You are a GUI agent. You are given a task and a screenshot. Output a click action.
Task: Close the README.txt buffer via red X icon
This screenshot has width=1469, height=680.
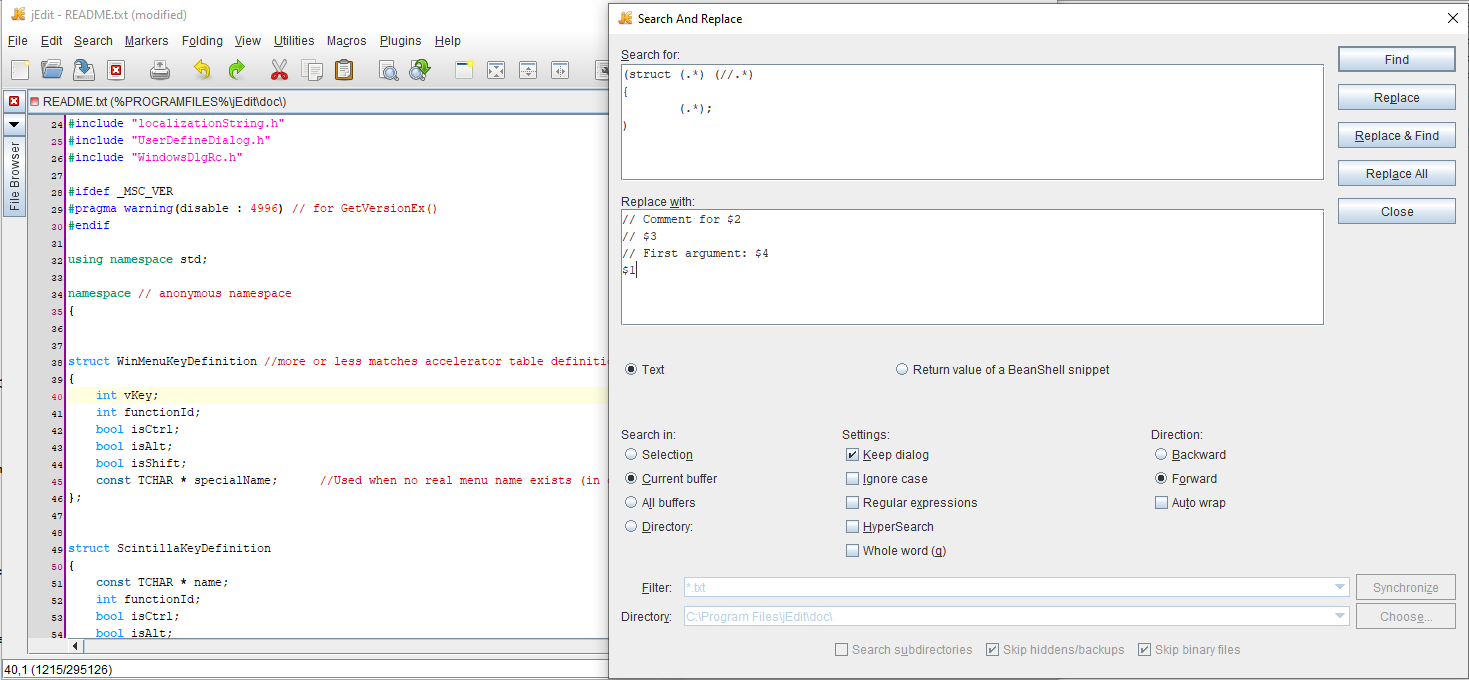click(13, 101)
